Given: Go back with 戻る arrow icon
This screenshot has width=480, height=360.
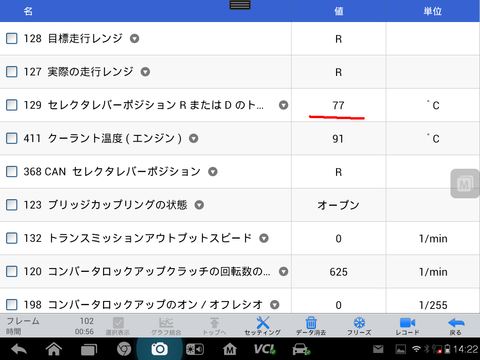Looking at the screenshot, I should point(456,326).
